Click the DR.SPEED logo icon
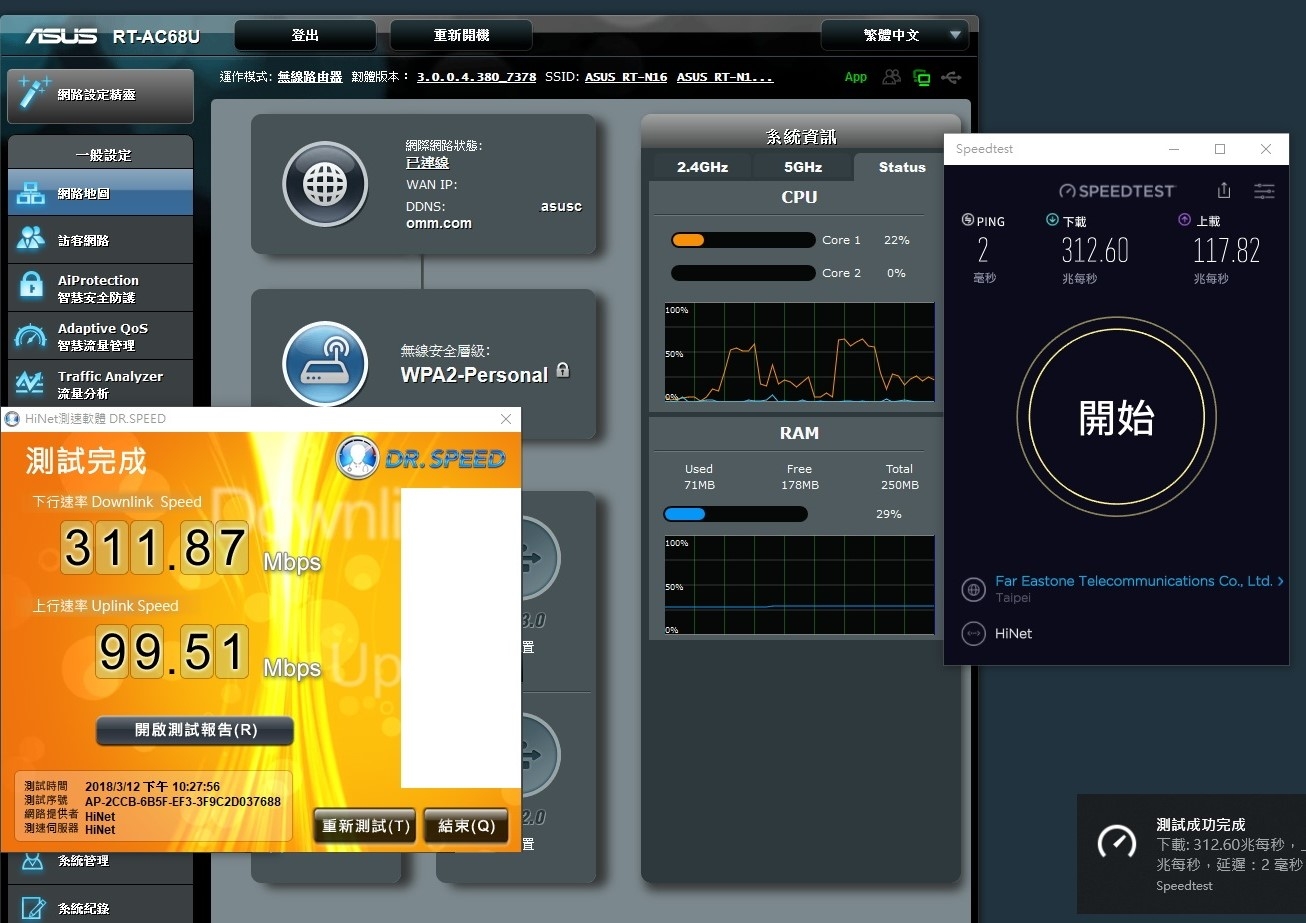This screenshot has height=923, width=1306. [356, 459]
